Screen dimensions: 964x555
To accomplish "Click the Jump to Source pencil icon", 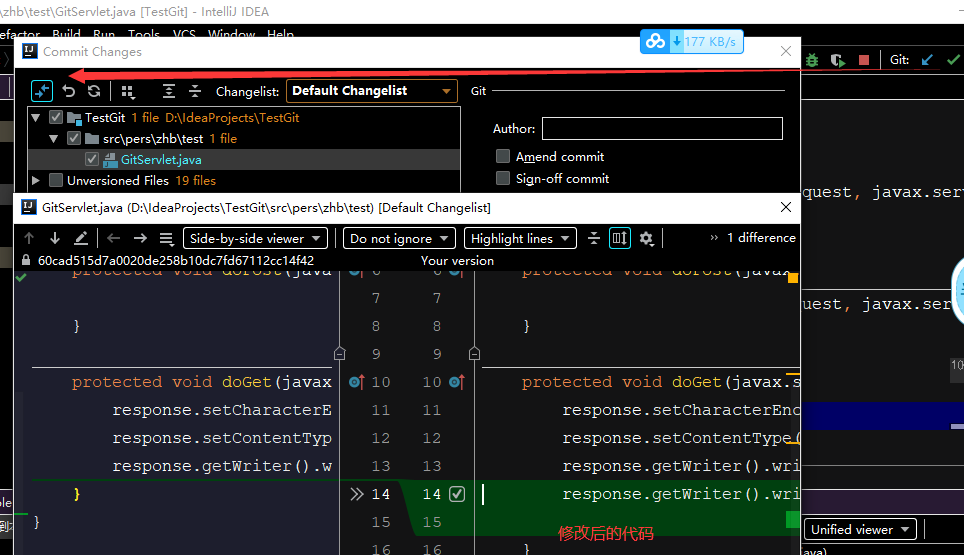I will (81, 238).
